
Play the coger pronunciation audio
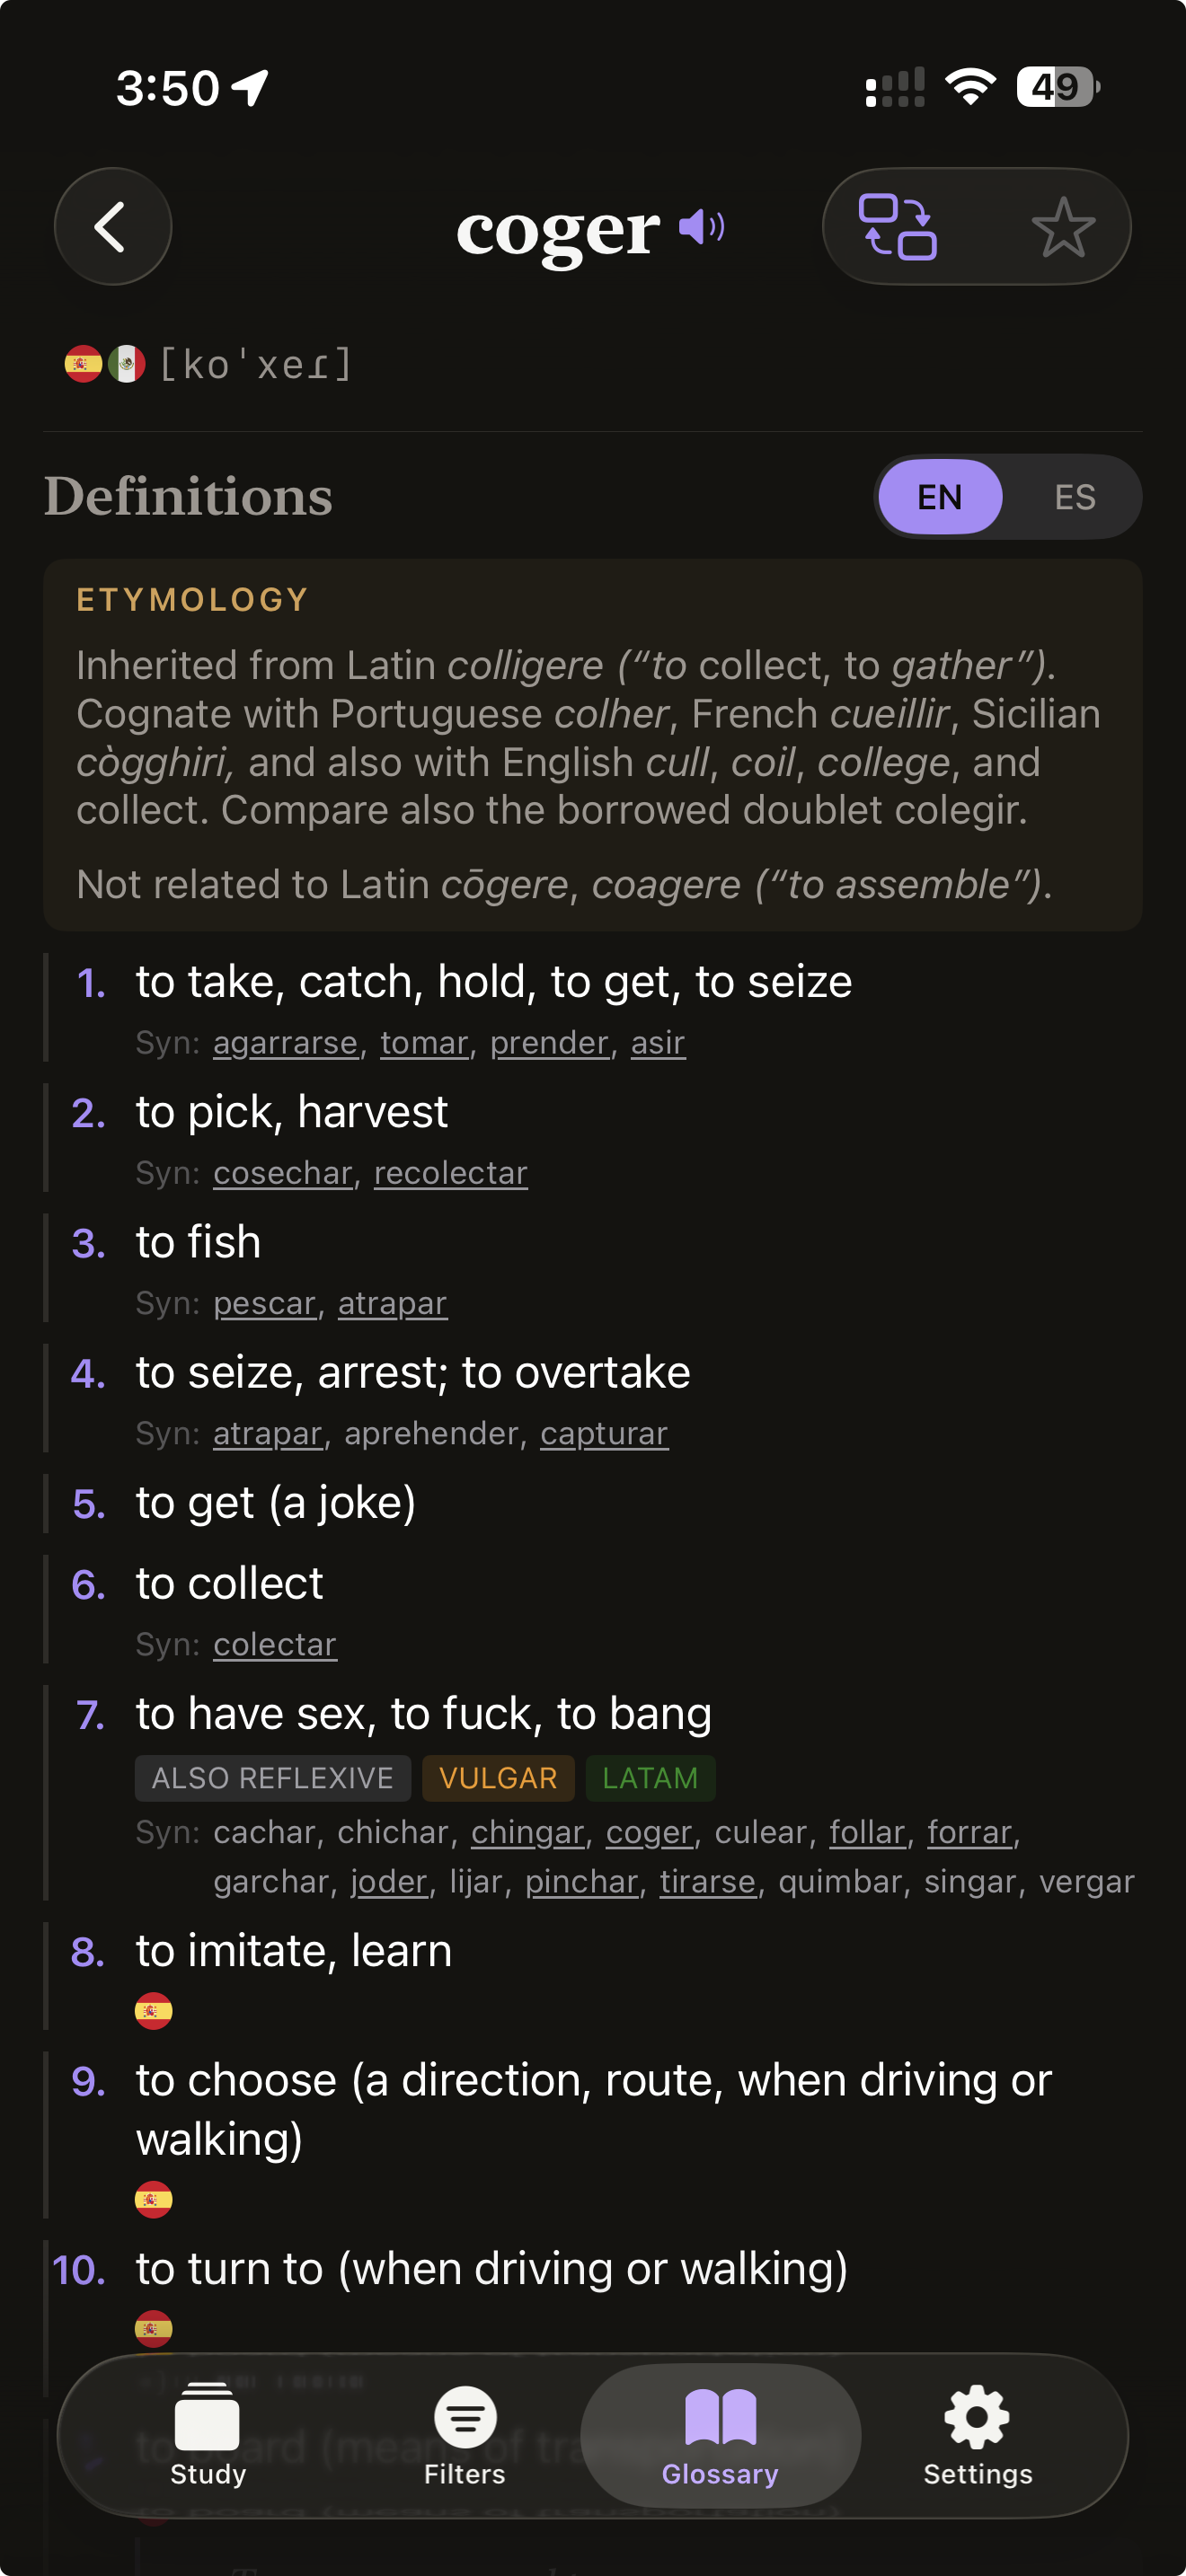click(x=702, y=227)
